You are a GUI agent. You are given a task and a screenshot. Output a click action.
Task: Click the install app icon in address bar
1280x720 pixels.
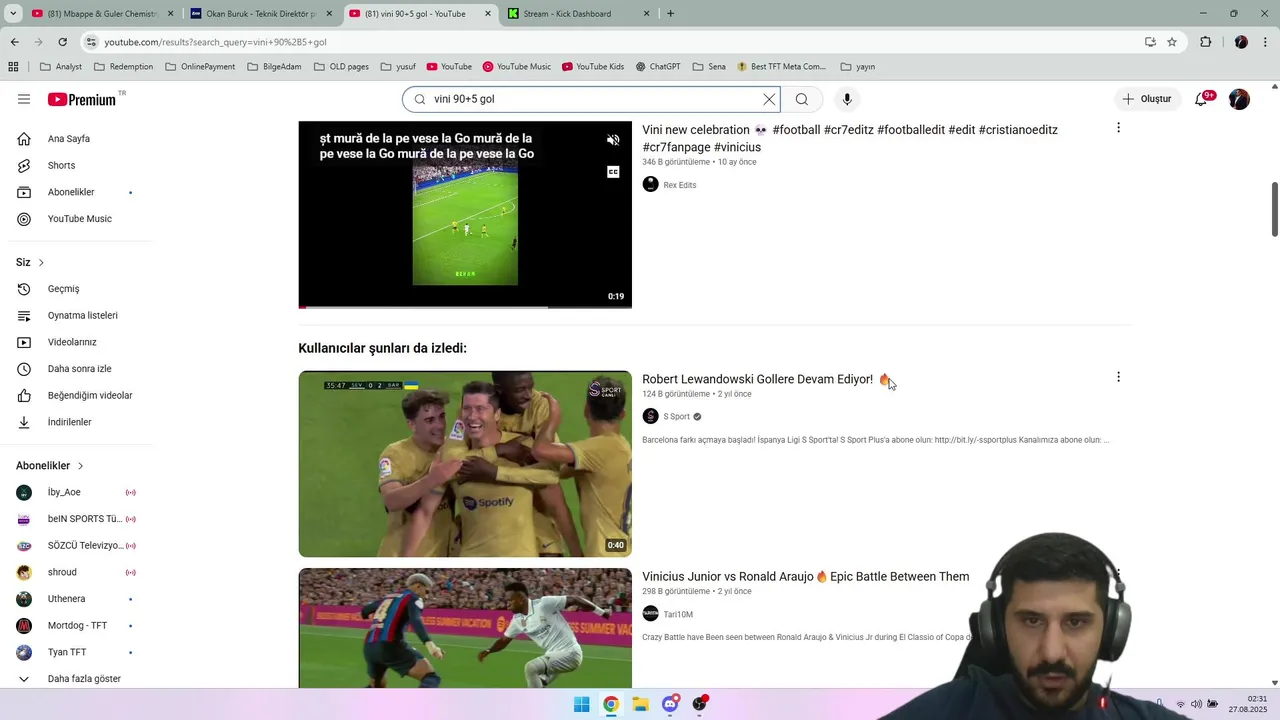1150,42
